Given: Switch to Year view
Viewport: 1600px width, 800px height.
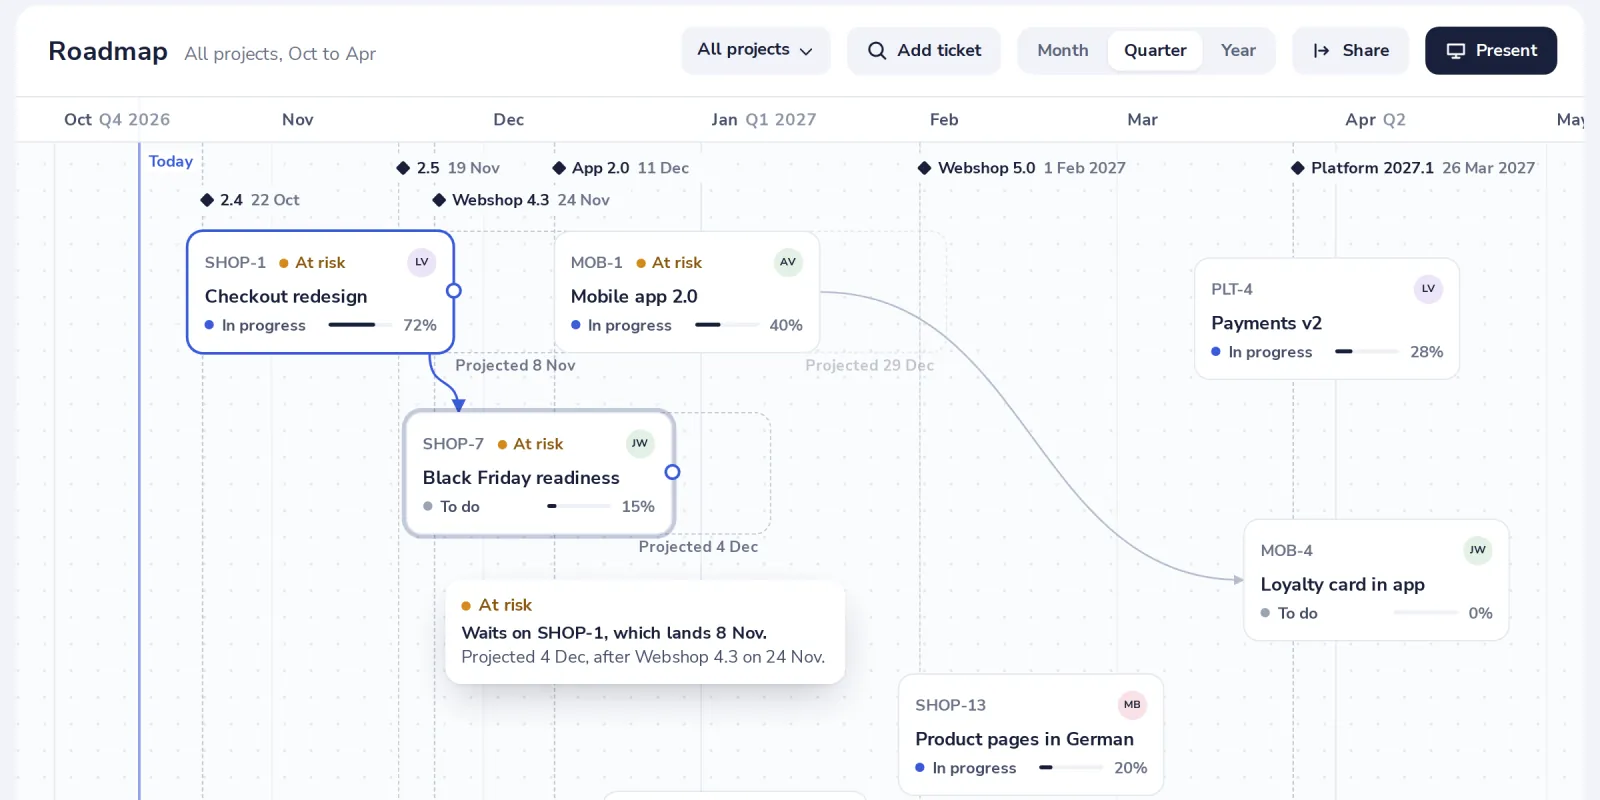Looking at the screenshot, I should coord(1238,50).
